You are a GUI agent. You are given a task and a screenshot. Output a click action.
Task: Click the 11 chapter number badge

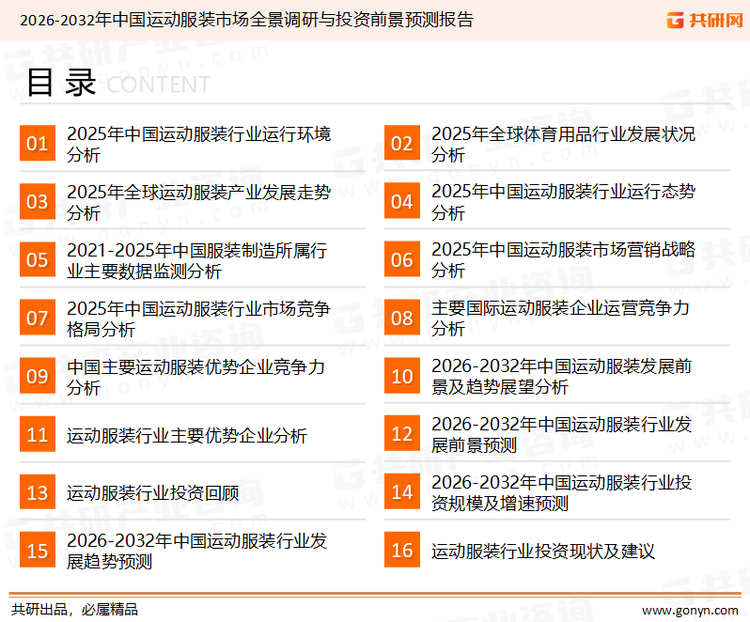coord(37,434)
